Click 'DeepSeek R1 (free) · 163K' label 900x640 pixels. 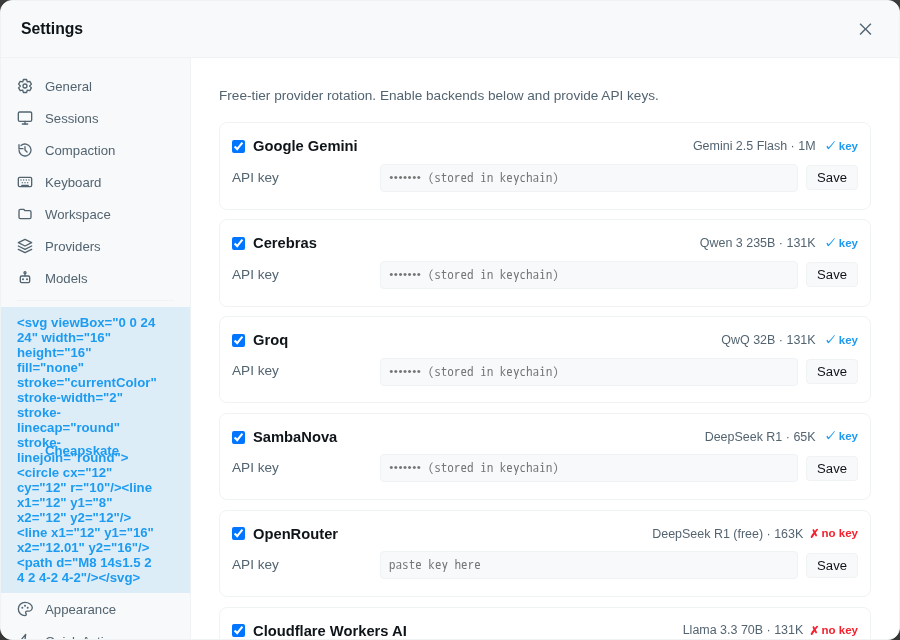tap(727, 534)
